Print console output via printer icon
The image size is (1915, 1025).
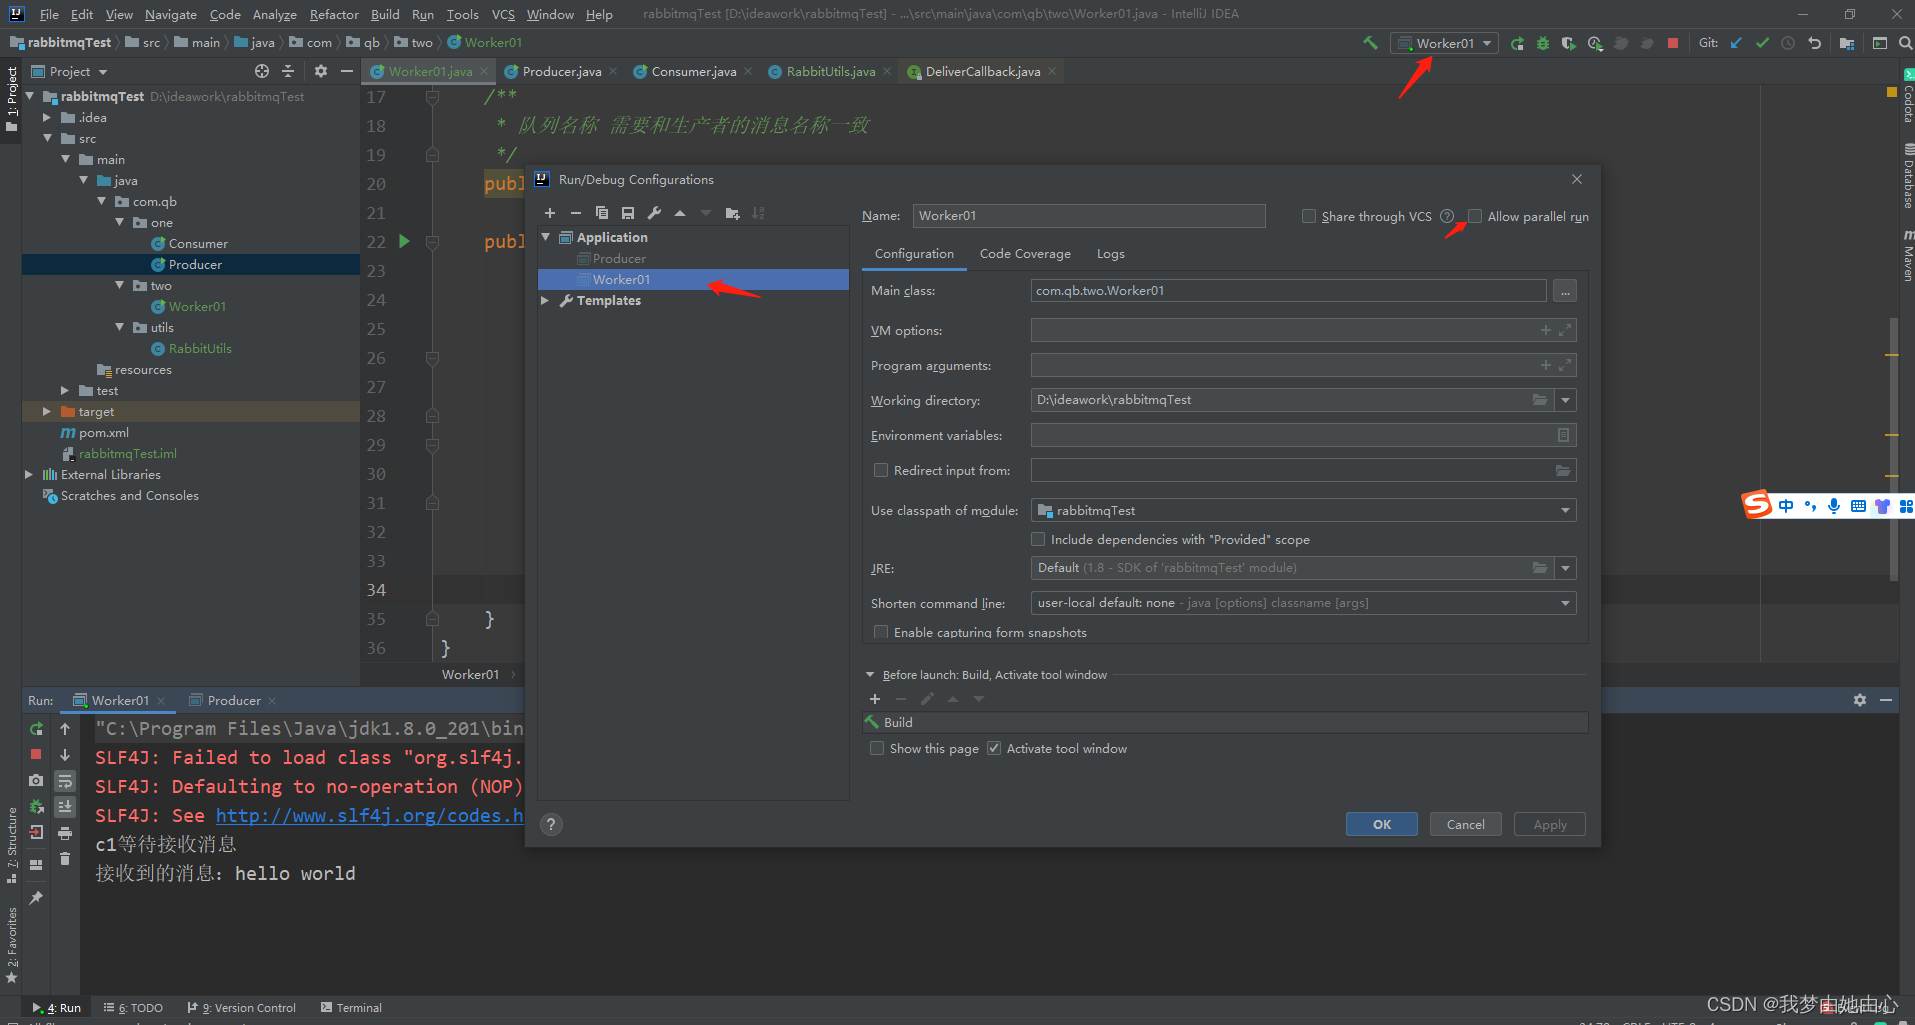pos(65,832)
